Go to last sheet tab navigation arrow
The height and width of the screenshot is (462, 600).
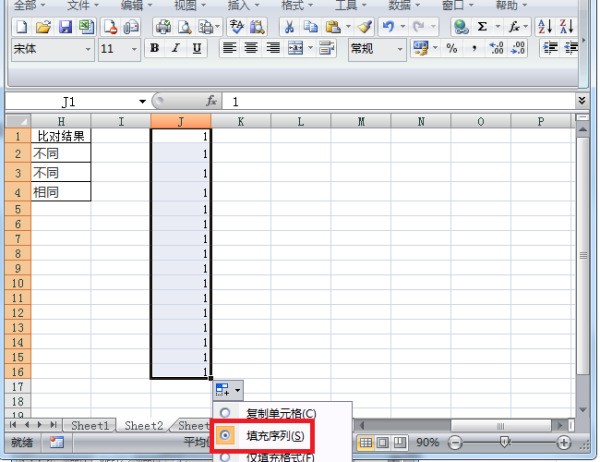(x=54, y=424)
